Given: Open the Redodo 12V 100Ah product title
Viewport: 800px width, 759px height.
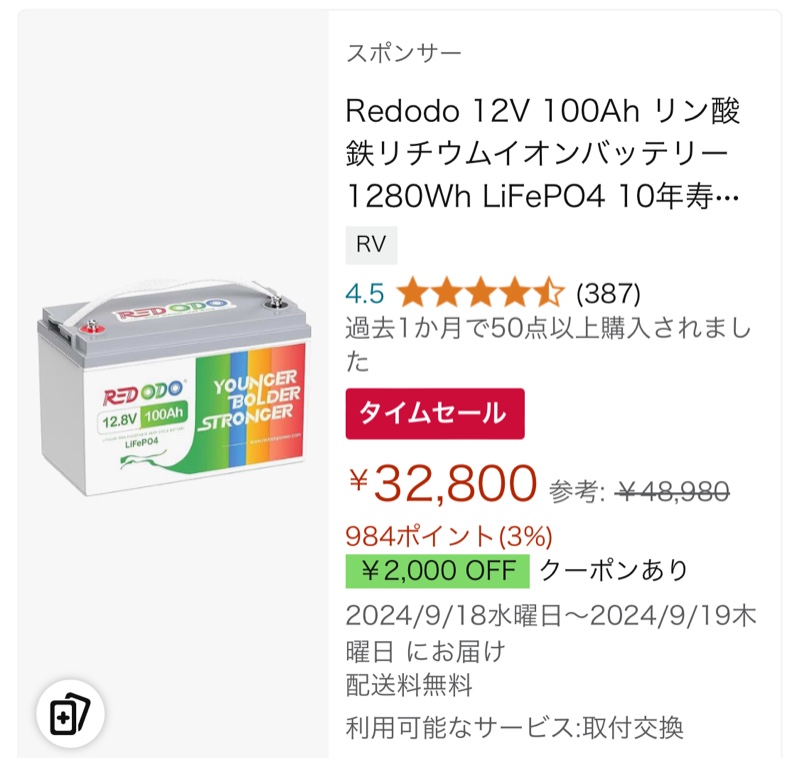Looking at the screenshot, I should (x=542, y=153).
